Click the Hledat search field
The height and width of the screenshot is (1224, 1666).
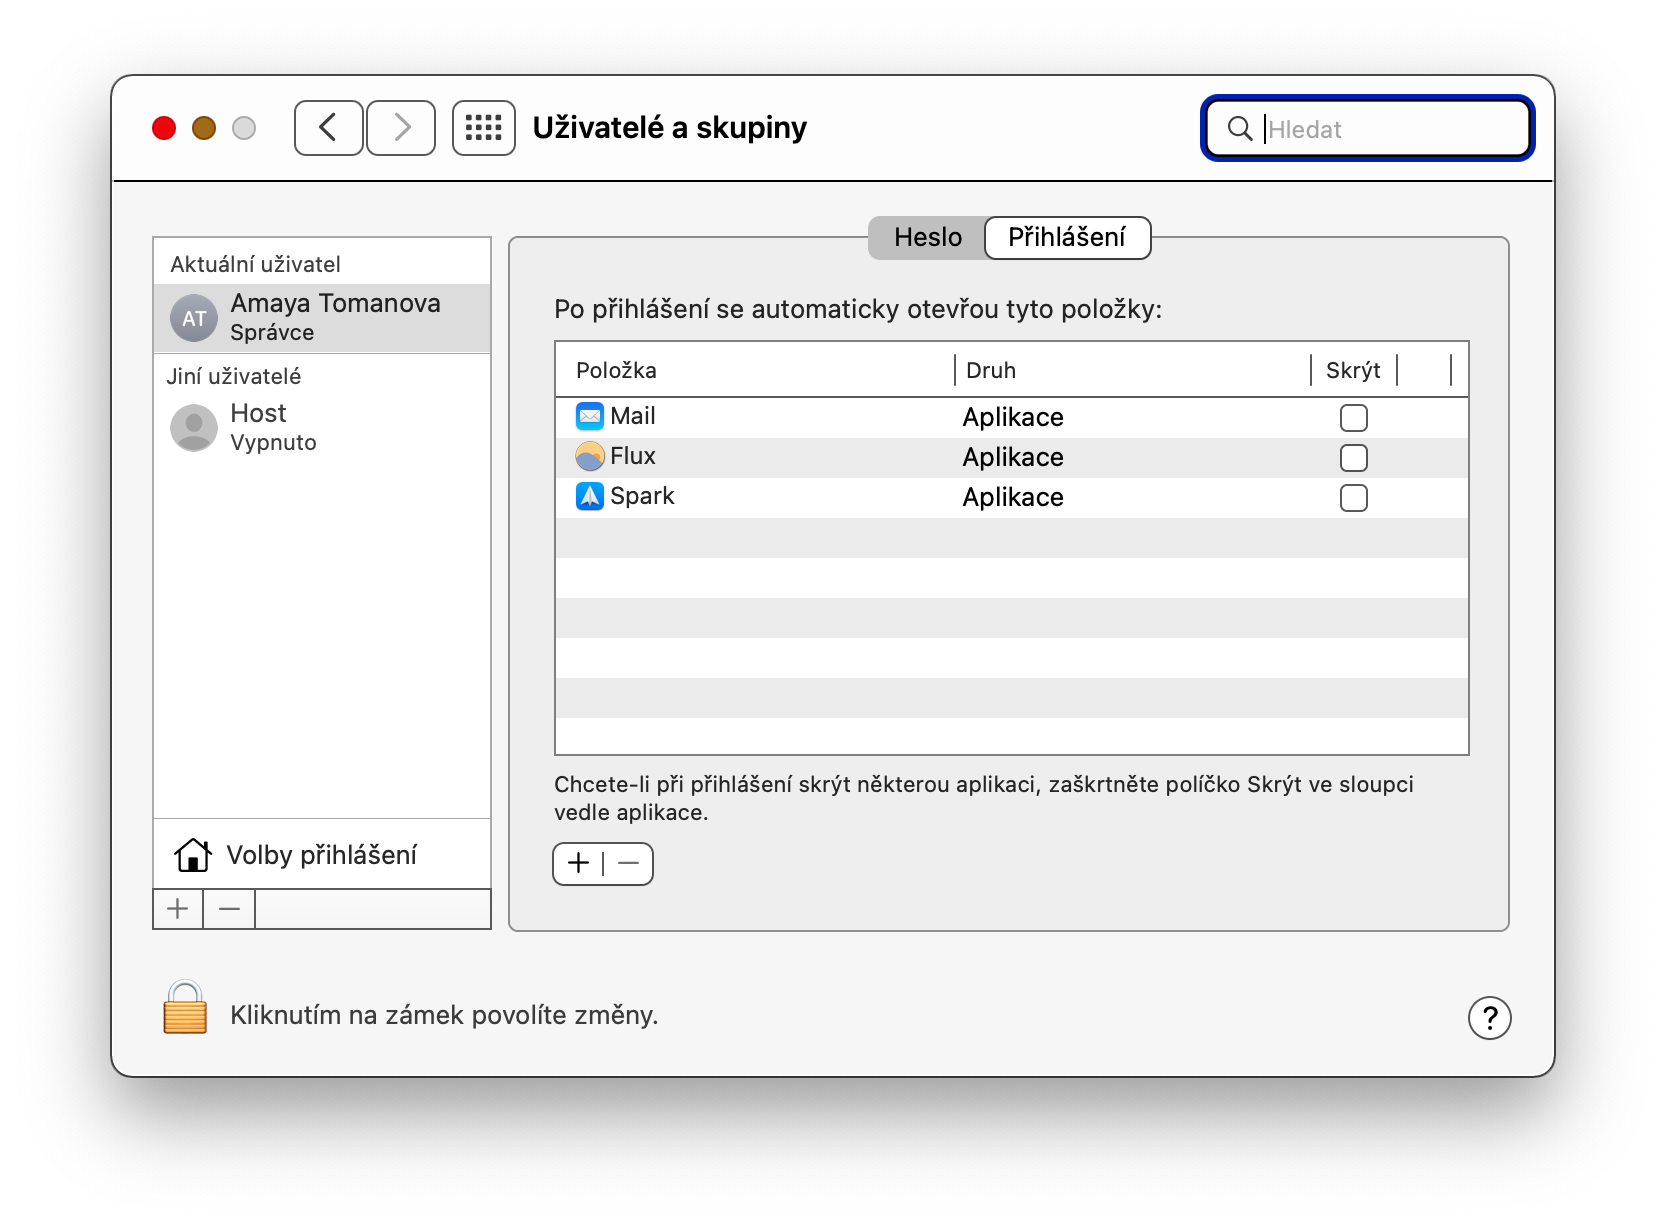(x=1368, y=128)
